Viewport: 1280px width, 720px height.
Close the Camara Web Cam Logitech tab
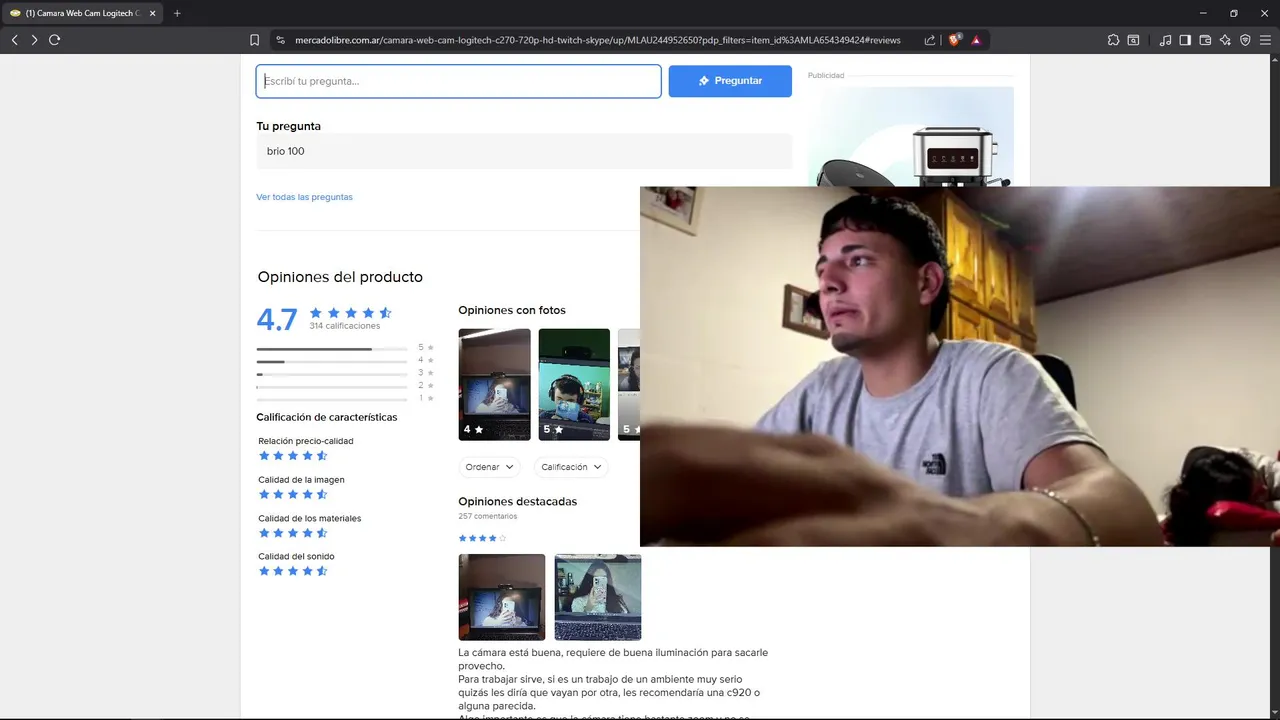click(x=152, y=13)
